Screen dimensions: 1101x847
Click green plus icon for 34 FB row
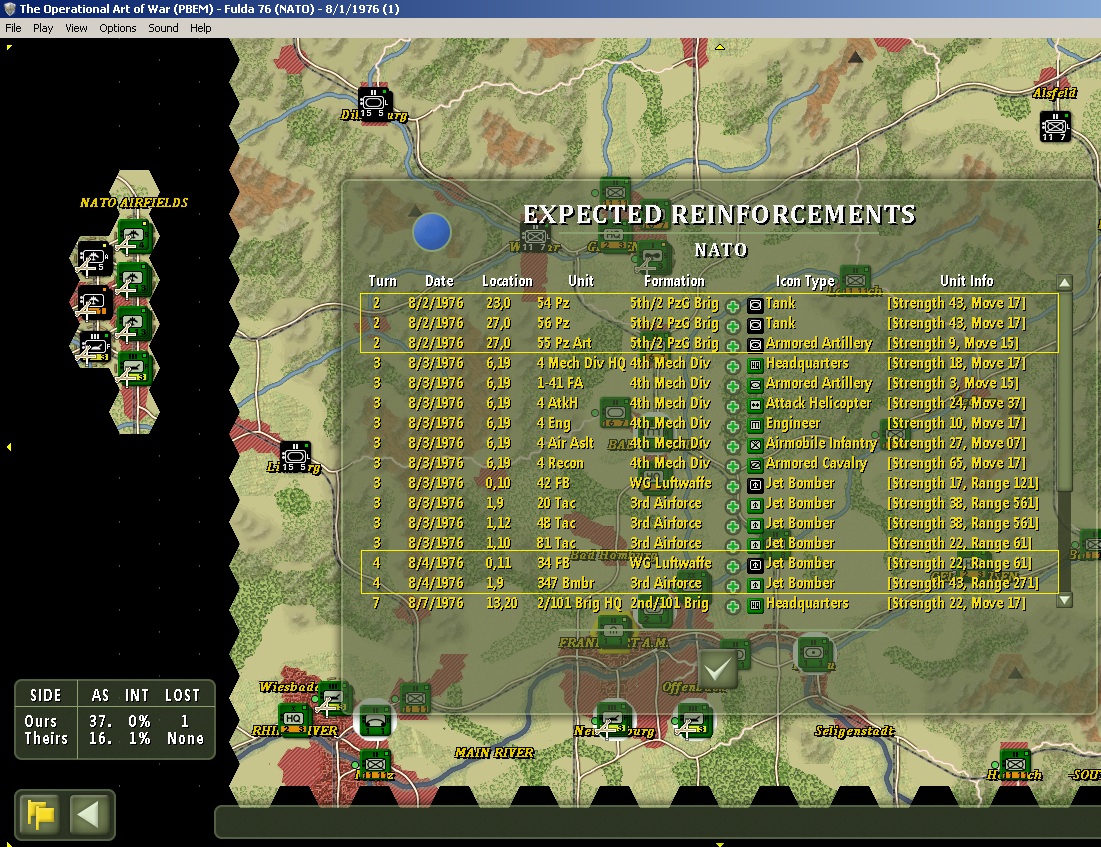point(732,566)
